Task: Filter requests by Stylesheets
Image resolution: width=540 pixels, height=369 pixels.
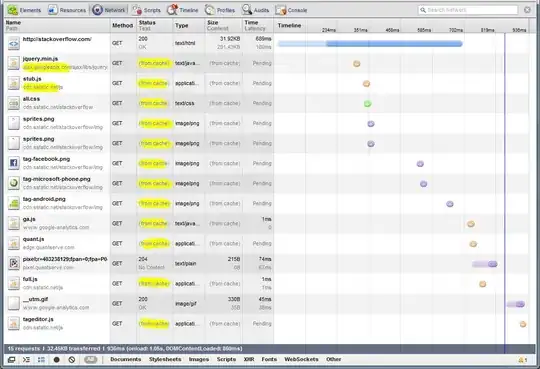Action: click(165, 359)
